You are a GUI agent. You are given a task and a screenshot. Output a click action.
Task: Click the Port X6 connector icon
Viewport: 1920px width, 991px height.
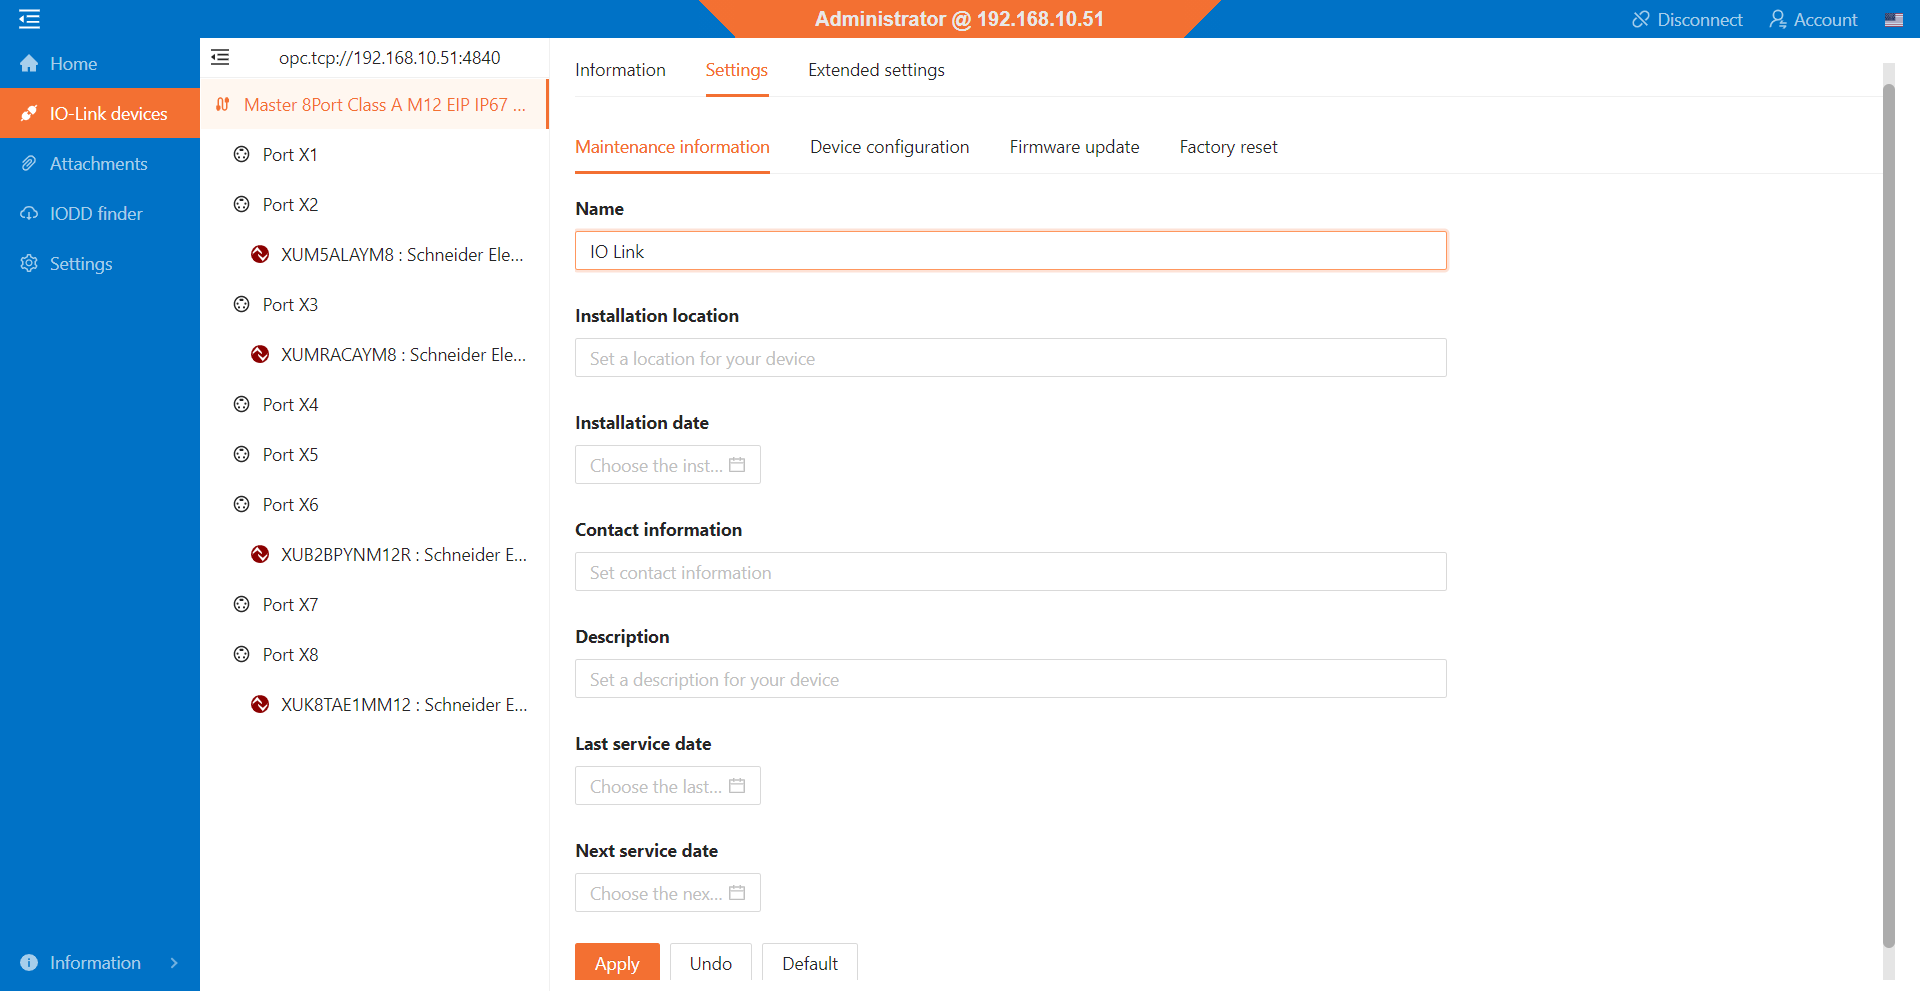pyautogui.click(x=241, y=505)
